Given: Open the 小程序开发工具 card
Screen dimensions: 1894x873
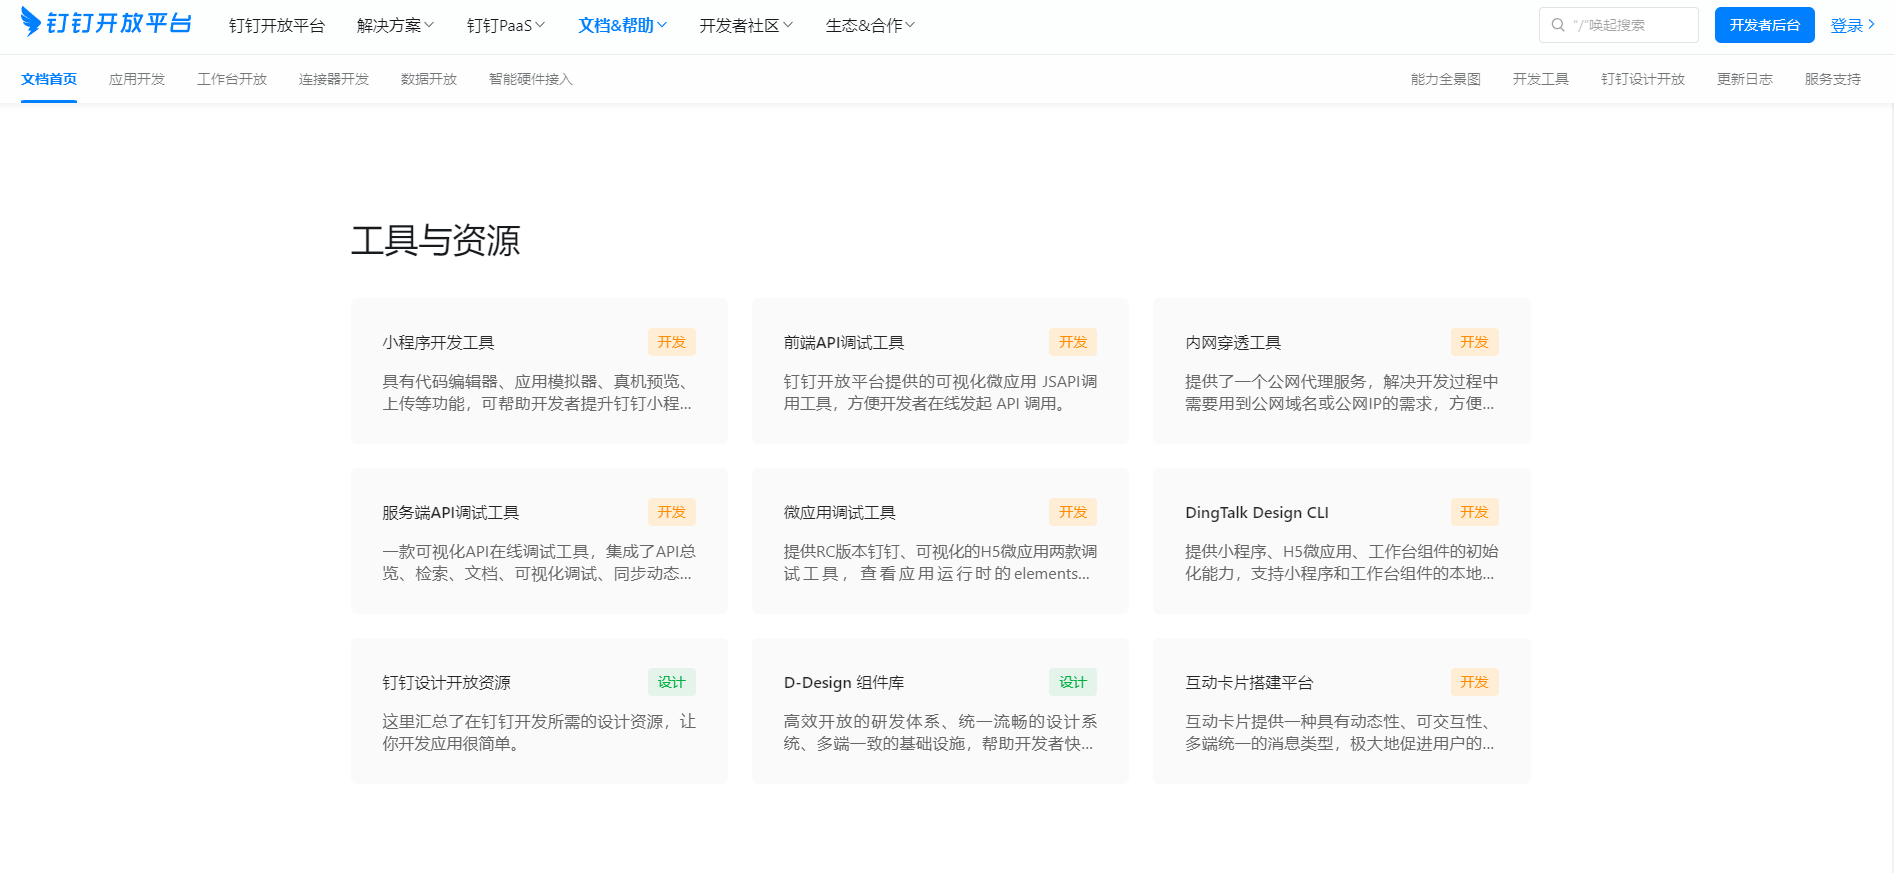Looking at the screenshot, I should [x=539, y=371].
